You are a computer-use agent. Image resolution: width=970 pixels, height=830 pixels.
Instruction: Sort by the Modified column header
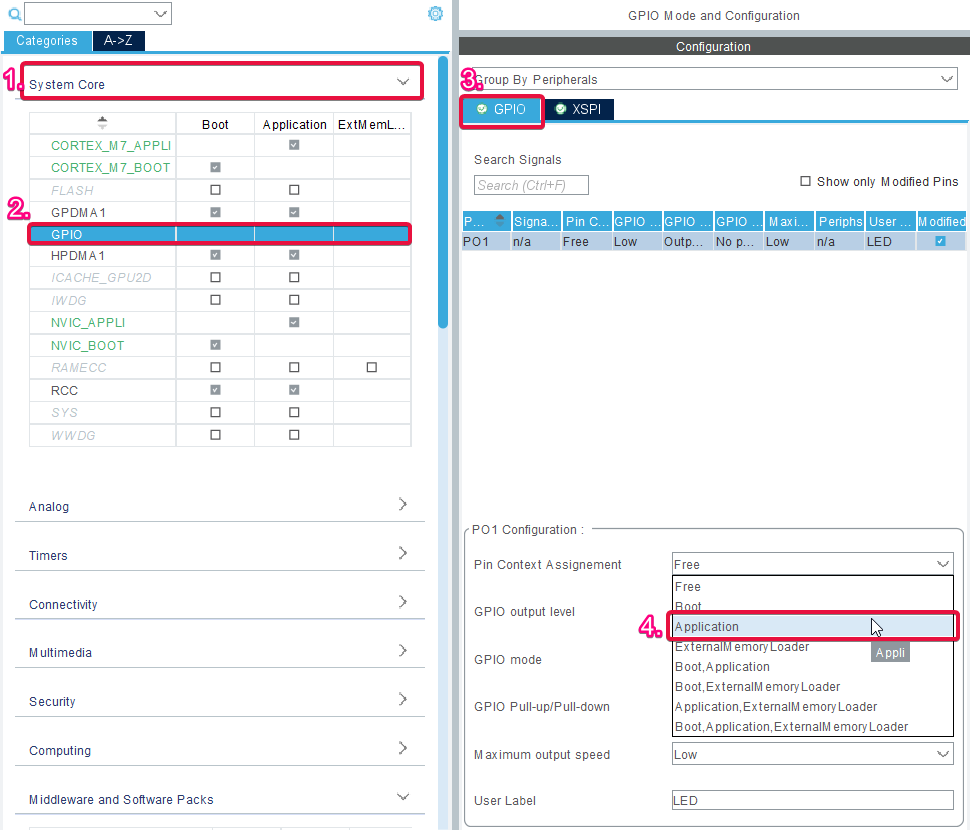pos(941,221)
